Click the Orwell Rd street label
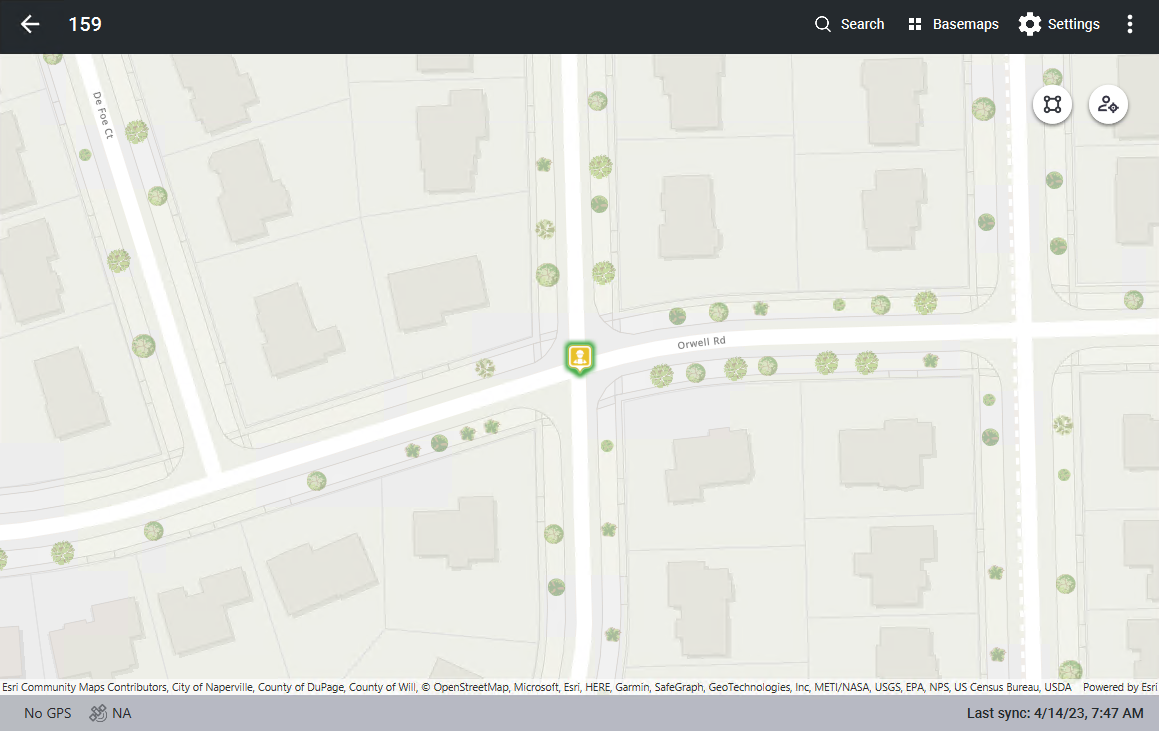 [x=701, y=343]
